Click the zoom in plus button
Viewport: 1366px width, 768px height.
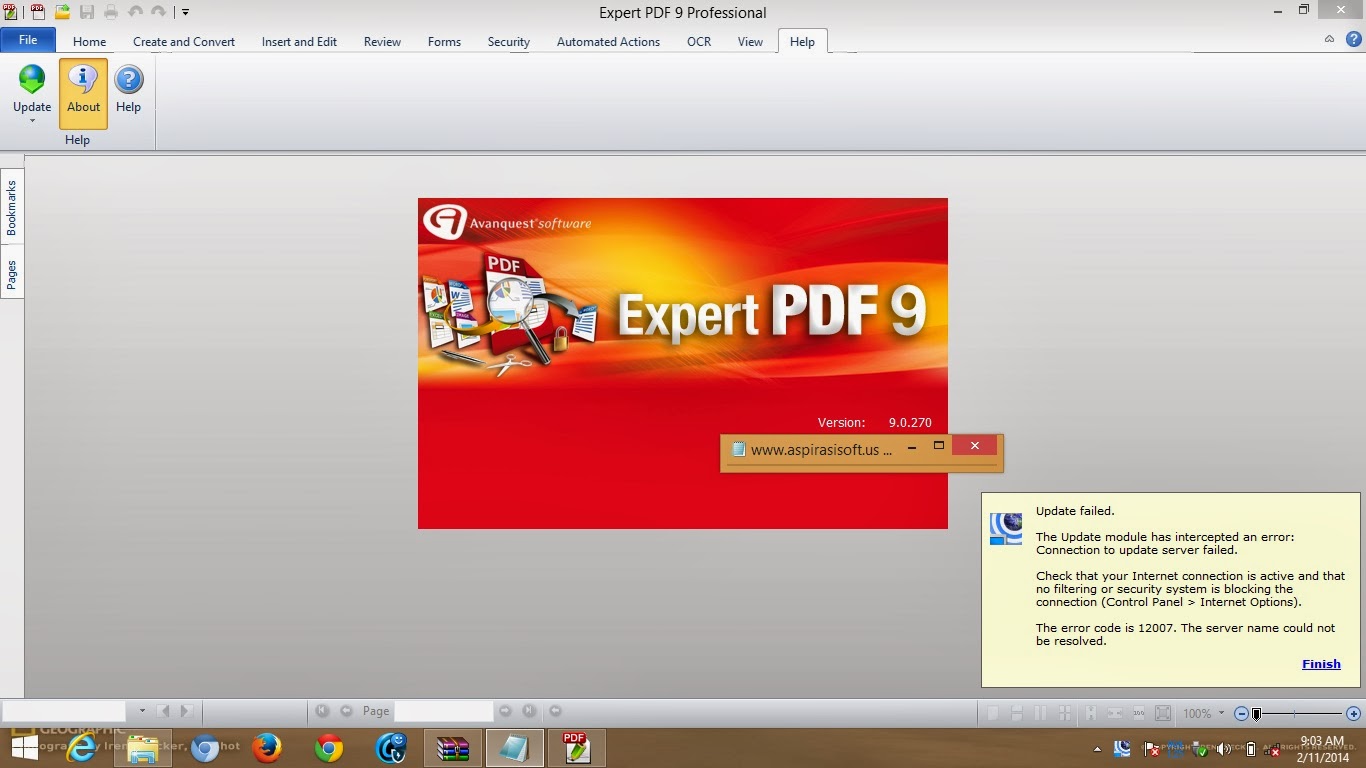pos(1353,713)
